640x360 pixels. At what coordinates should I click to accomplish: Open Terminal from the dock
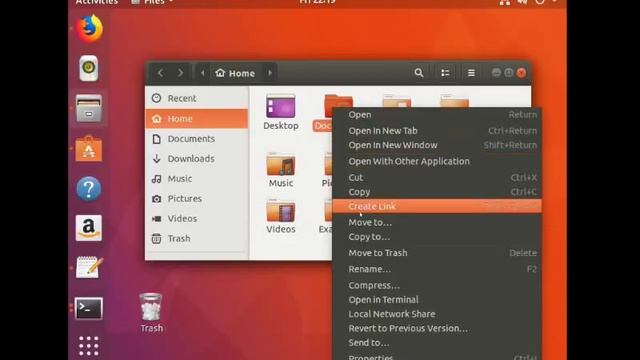pyautogui.click(x=89, y=308)
